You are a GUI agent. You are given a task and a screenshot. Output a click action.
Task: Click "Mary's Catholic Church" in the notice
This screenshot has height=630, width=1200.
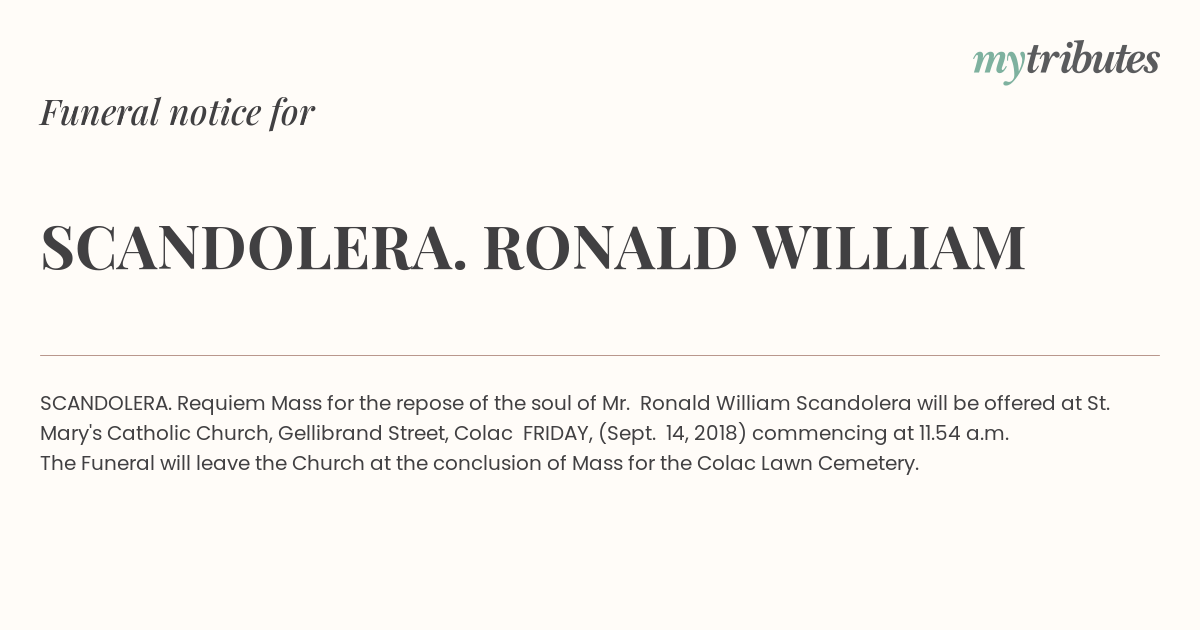click(156, 433)
